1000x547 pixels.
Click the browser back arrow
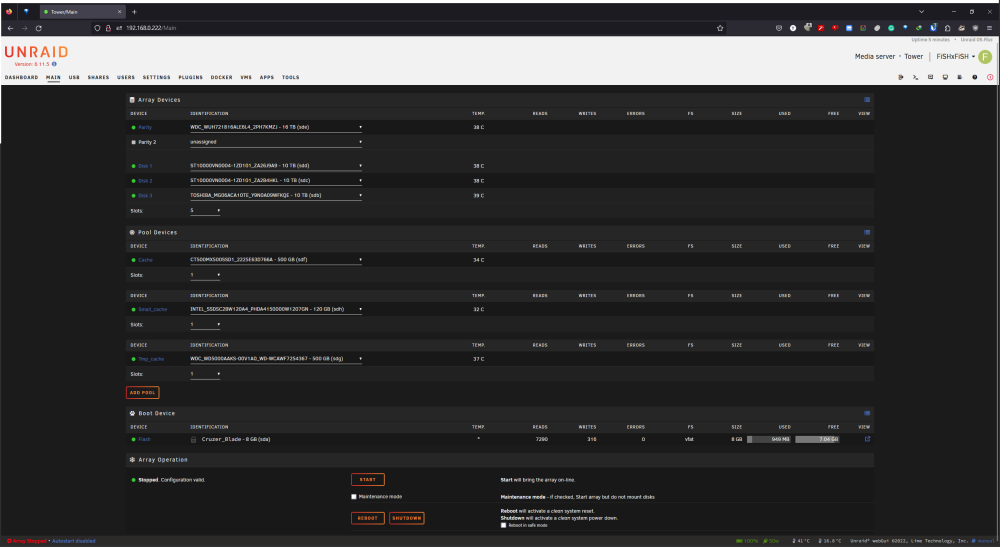point(10,28)
